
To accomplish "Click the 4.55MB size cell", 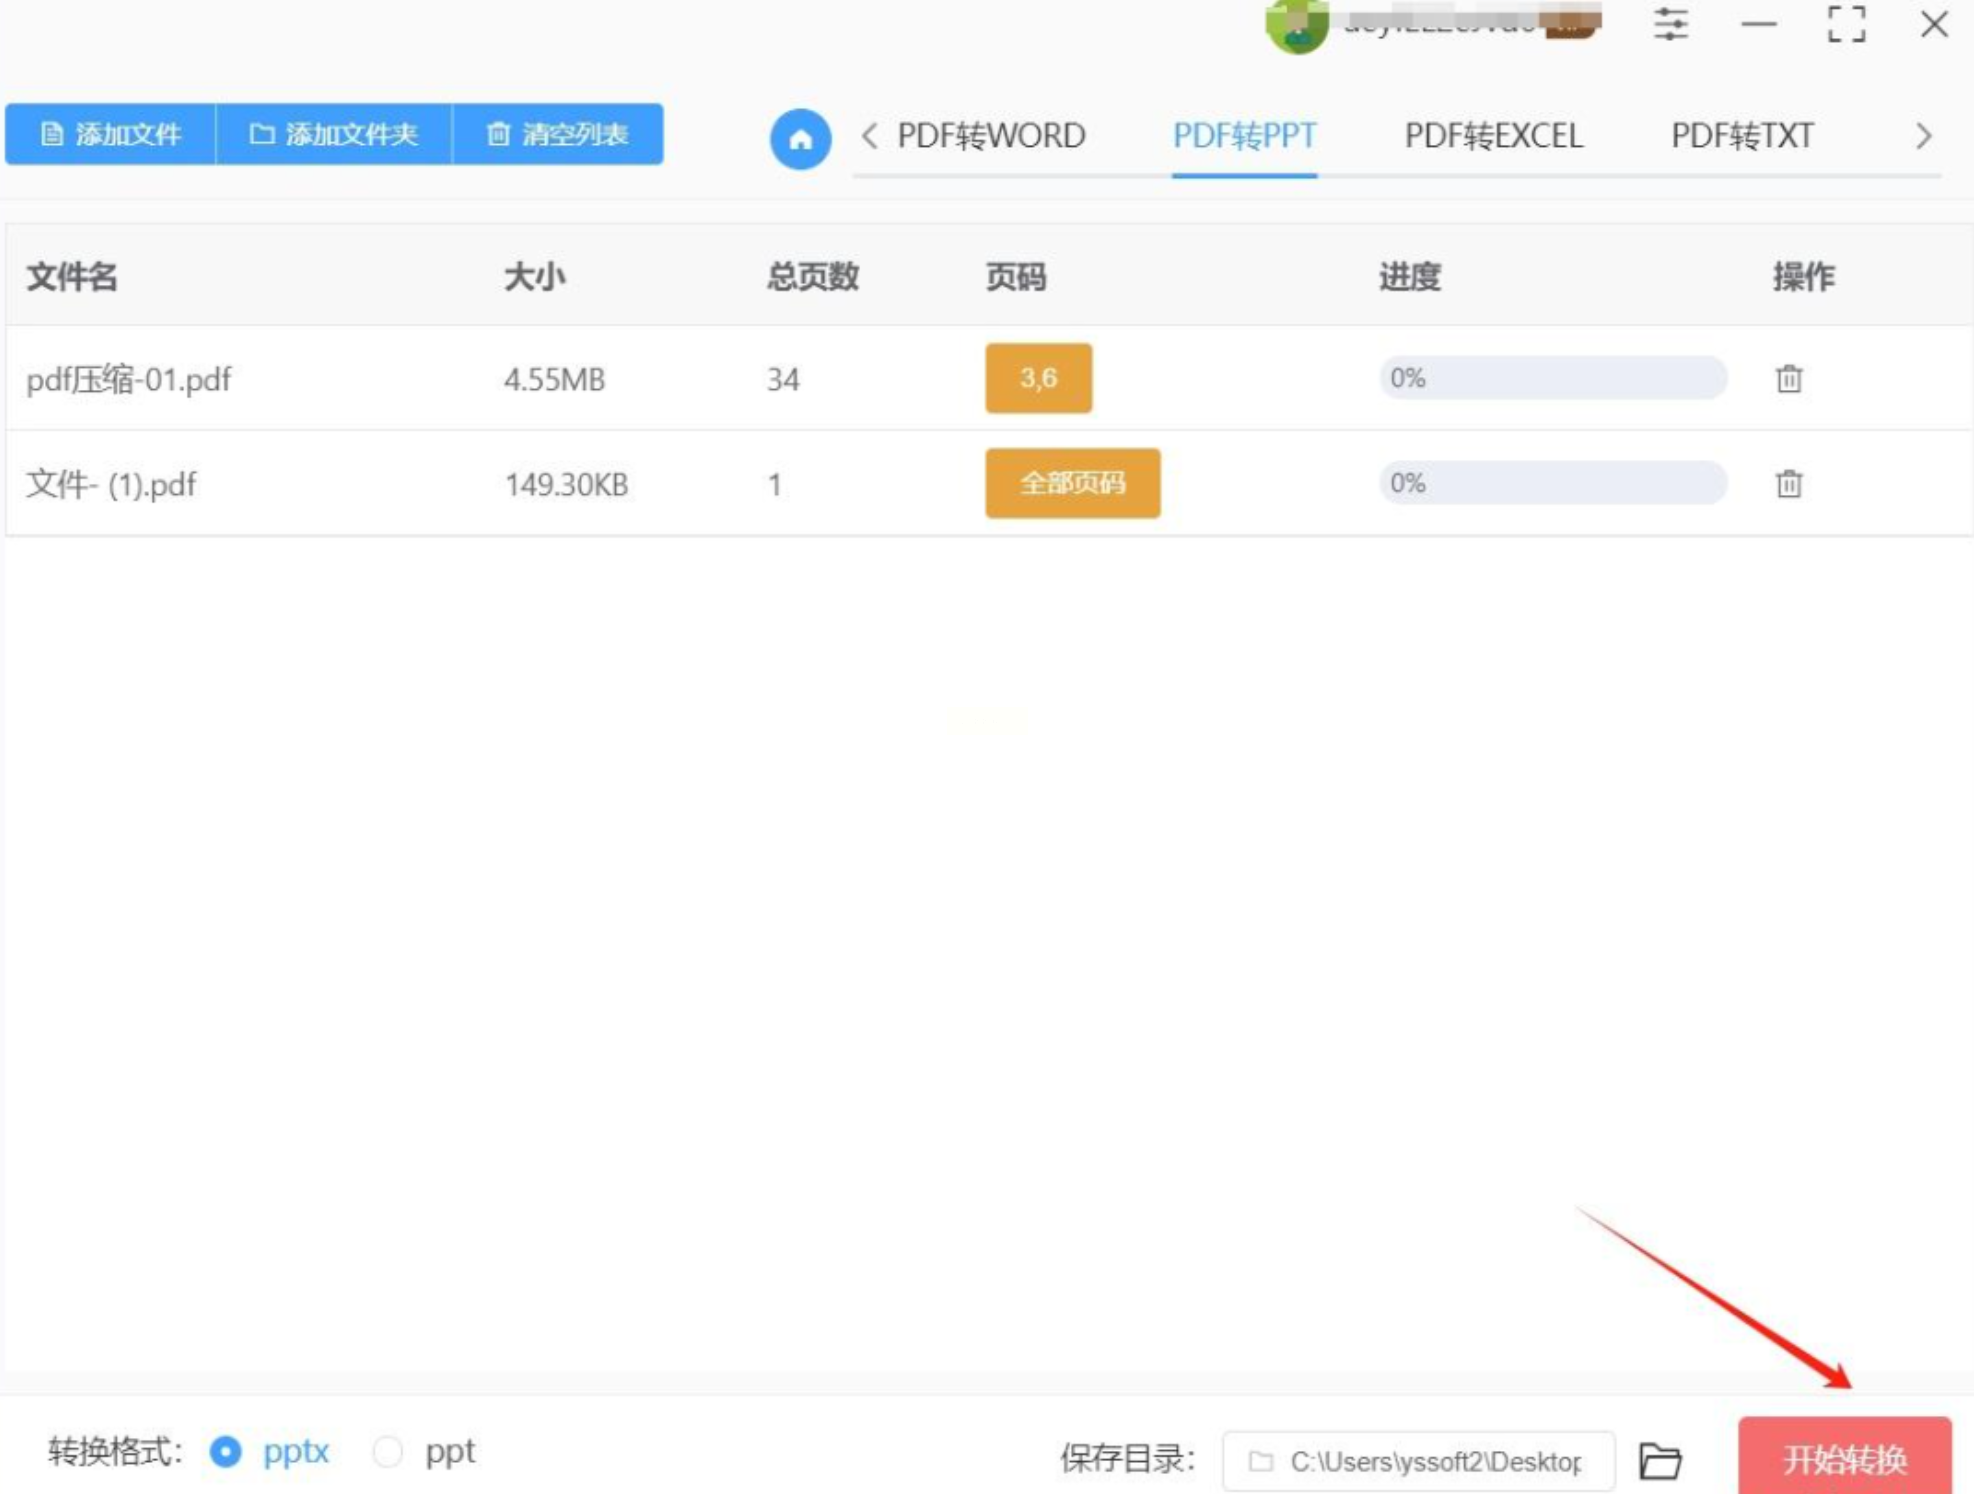I will [x=554, y=380].
